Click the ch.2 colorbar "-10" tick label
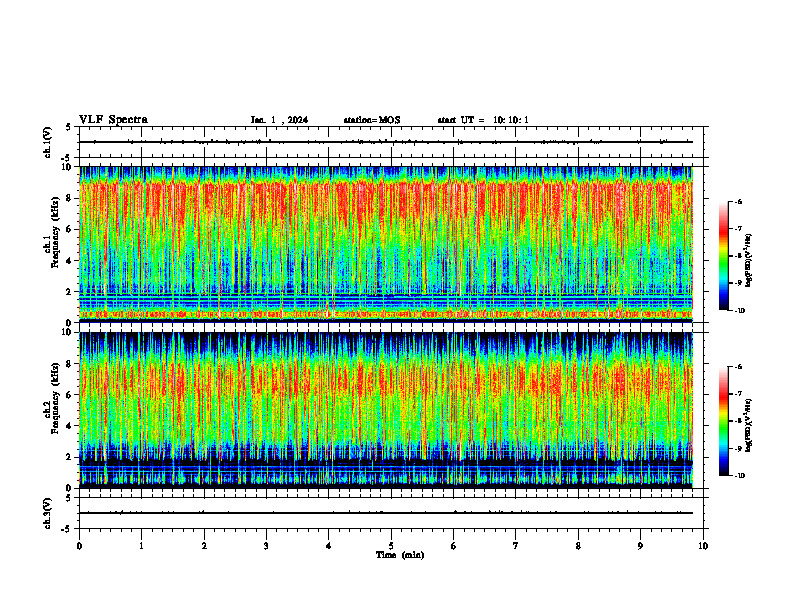Image resolution: width=792 pixels, height=612 pixels. pyautogui.click(x=739, y=476)
